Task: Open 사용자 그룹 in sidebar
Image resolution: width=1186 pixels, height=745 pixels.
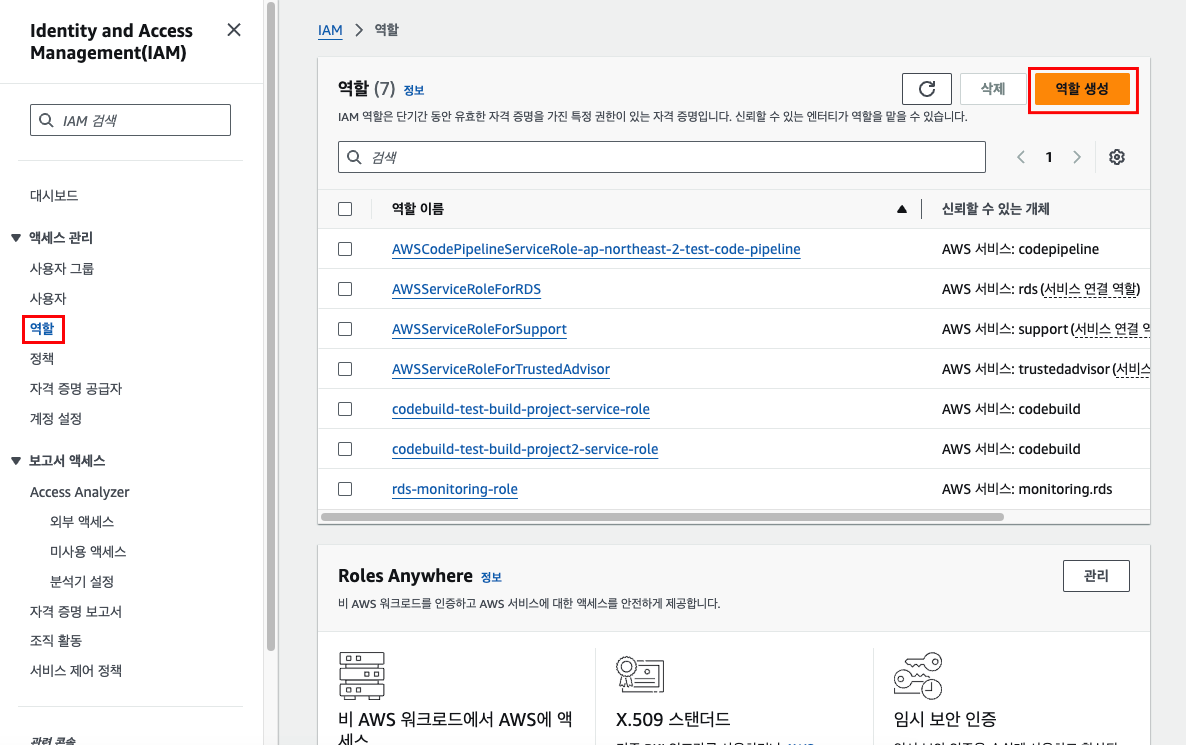Action: coord(62,269)
